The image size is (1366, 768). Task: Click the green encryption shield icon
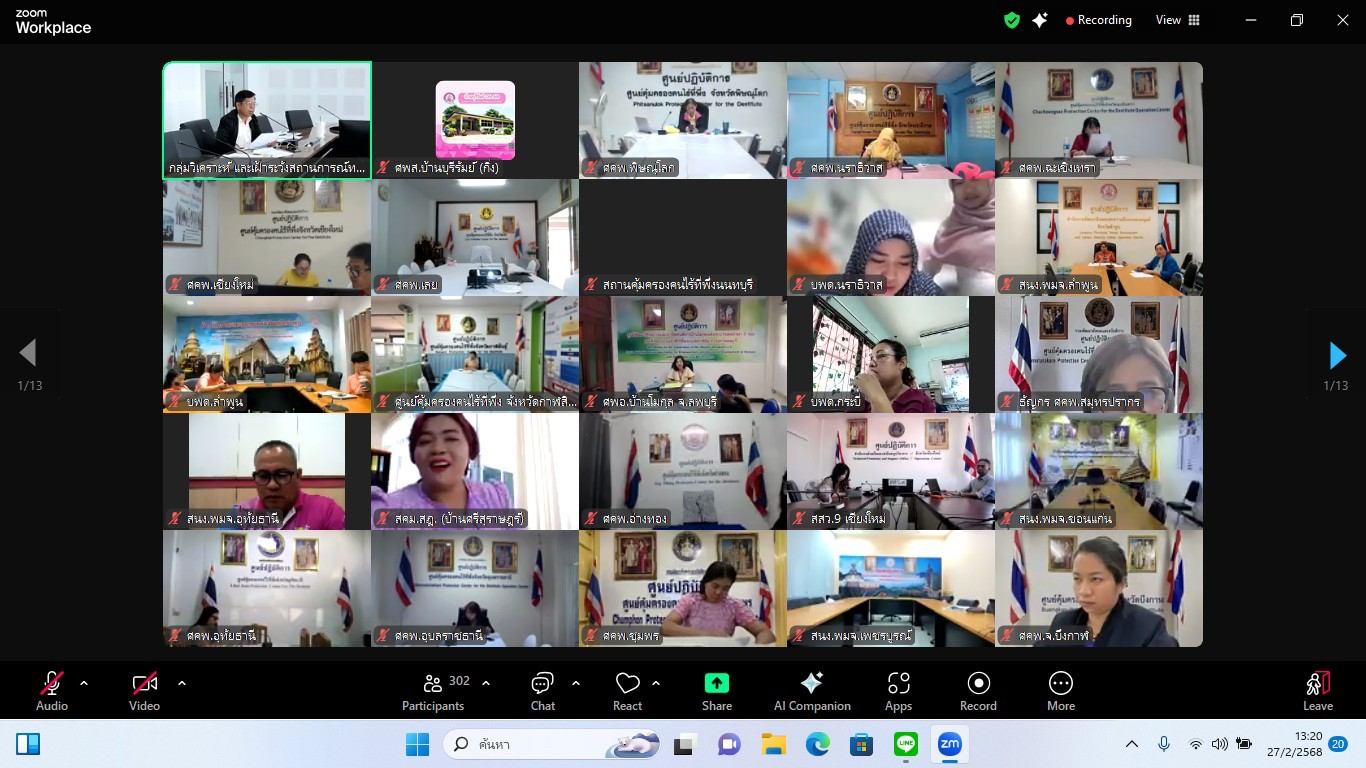click(x=1012, y=20)
